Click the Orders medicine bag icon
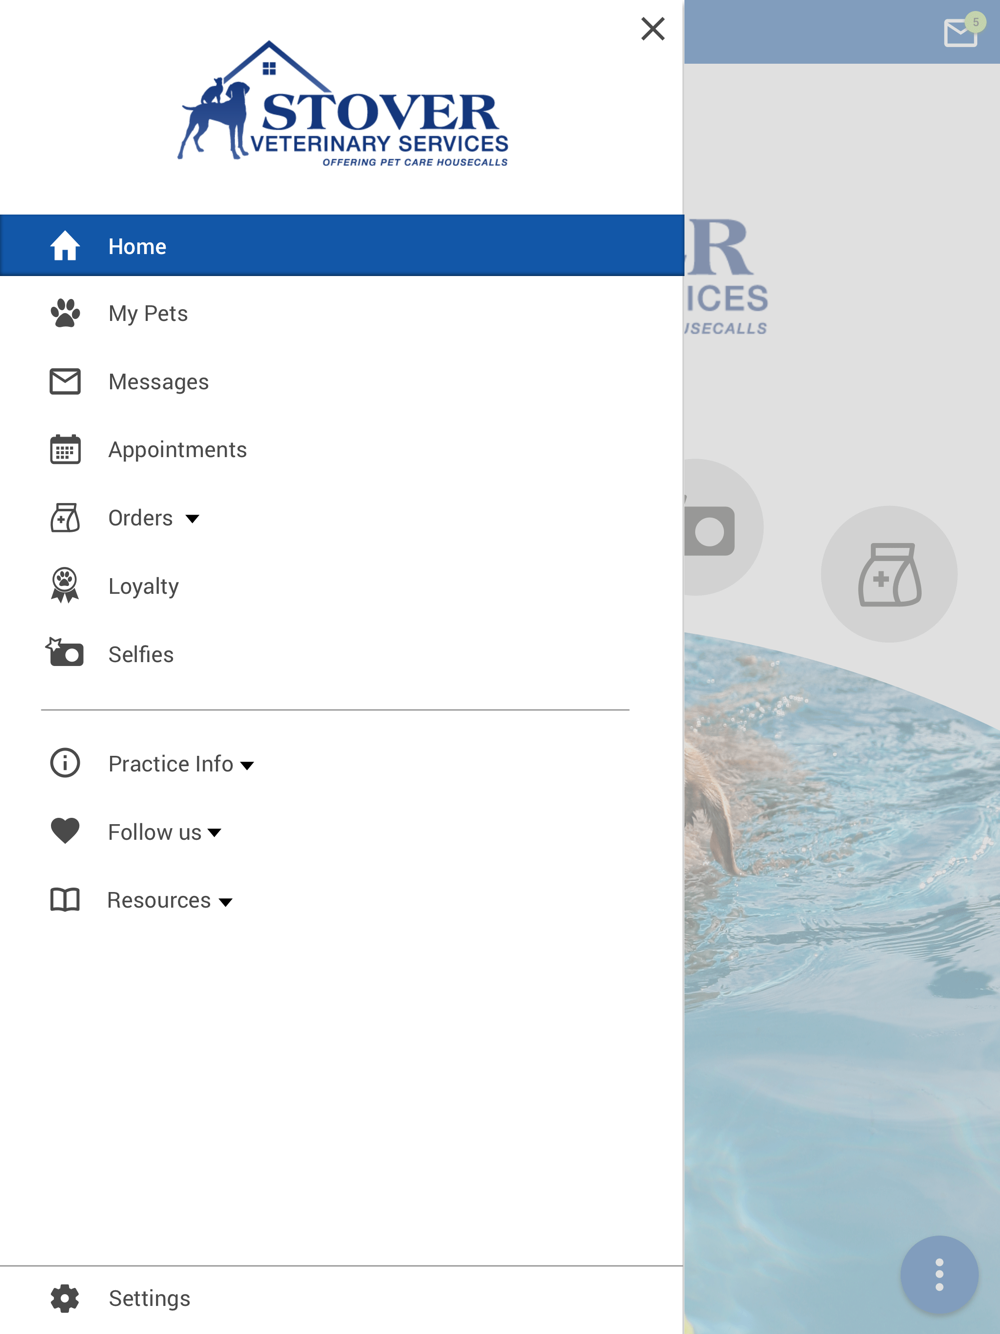This screenshot has height=1334, width=1000. [x=65, y=517]
